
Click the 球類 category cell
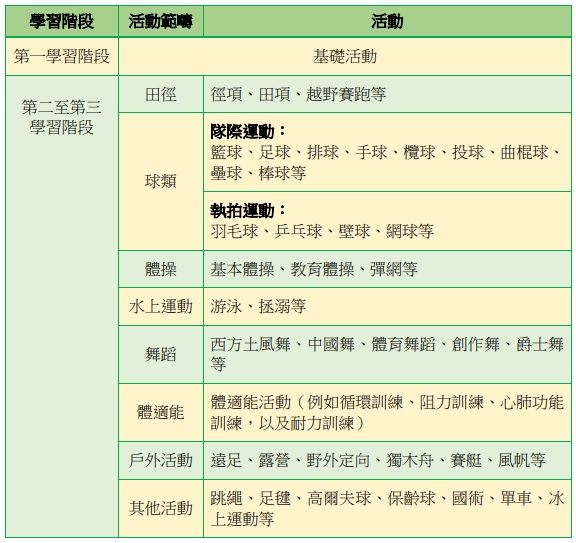[161, 181]
